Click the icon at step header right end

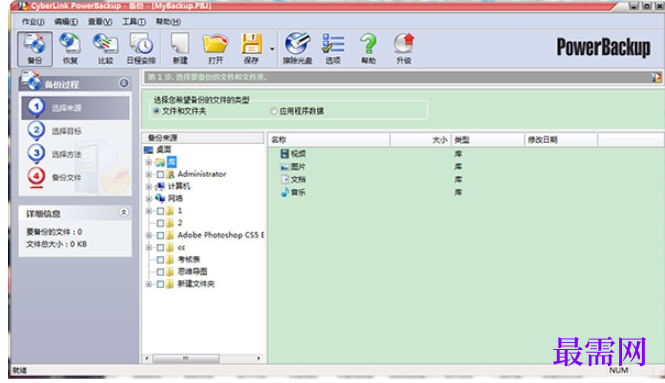656,77
